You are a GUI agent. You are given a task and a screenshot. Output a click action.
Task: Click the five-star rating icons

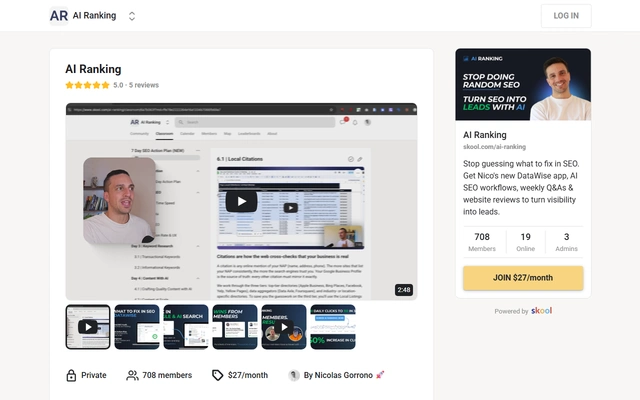88,85
